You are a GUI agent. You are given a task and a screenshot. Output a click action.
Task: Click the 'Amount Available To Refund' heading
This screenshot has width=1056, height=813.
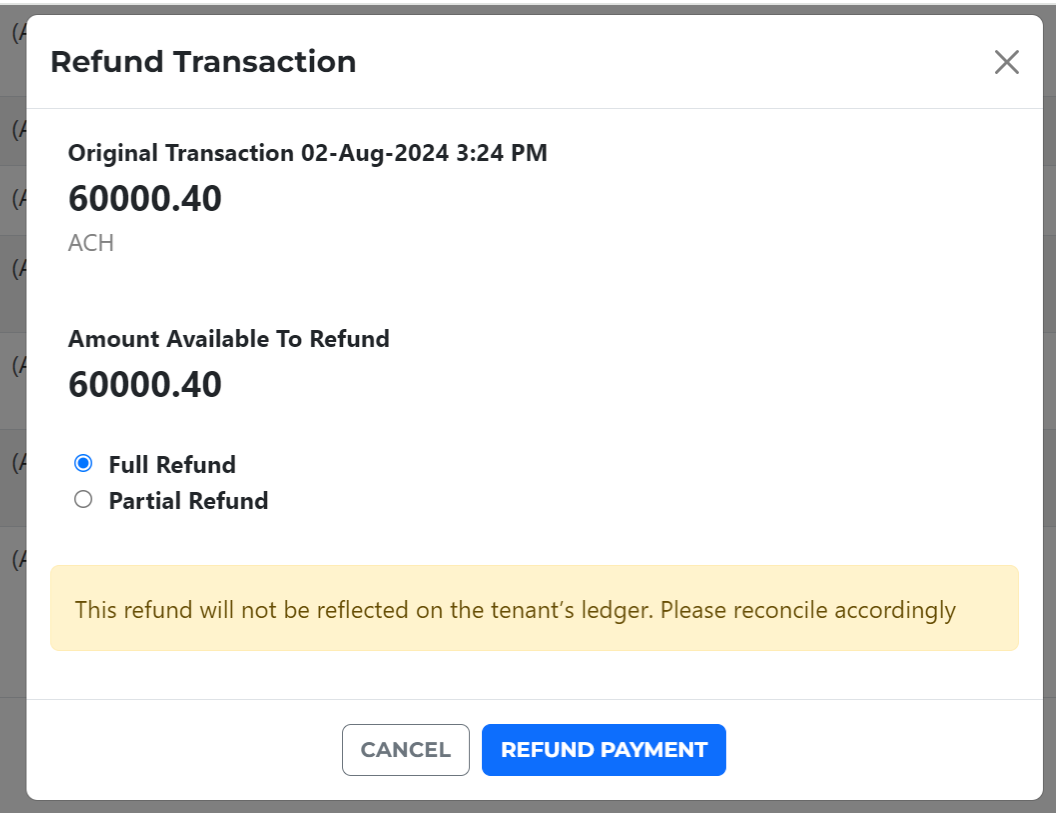229,339
